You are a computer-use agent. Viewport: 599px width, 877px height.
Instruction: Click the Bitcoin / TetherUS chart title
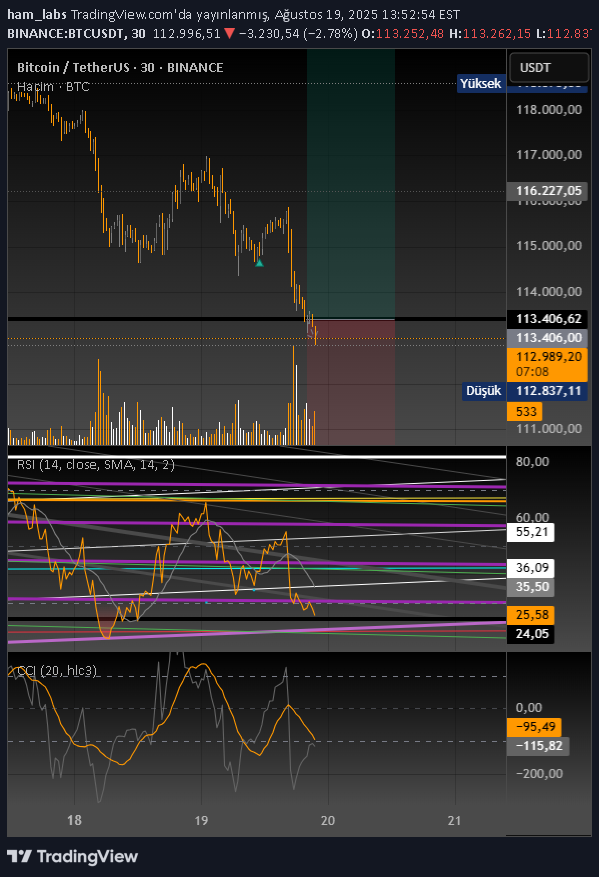tap(120, 68)
